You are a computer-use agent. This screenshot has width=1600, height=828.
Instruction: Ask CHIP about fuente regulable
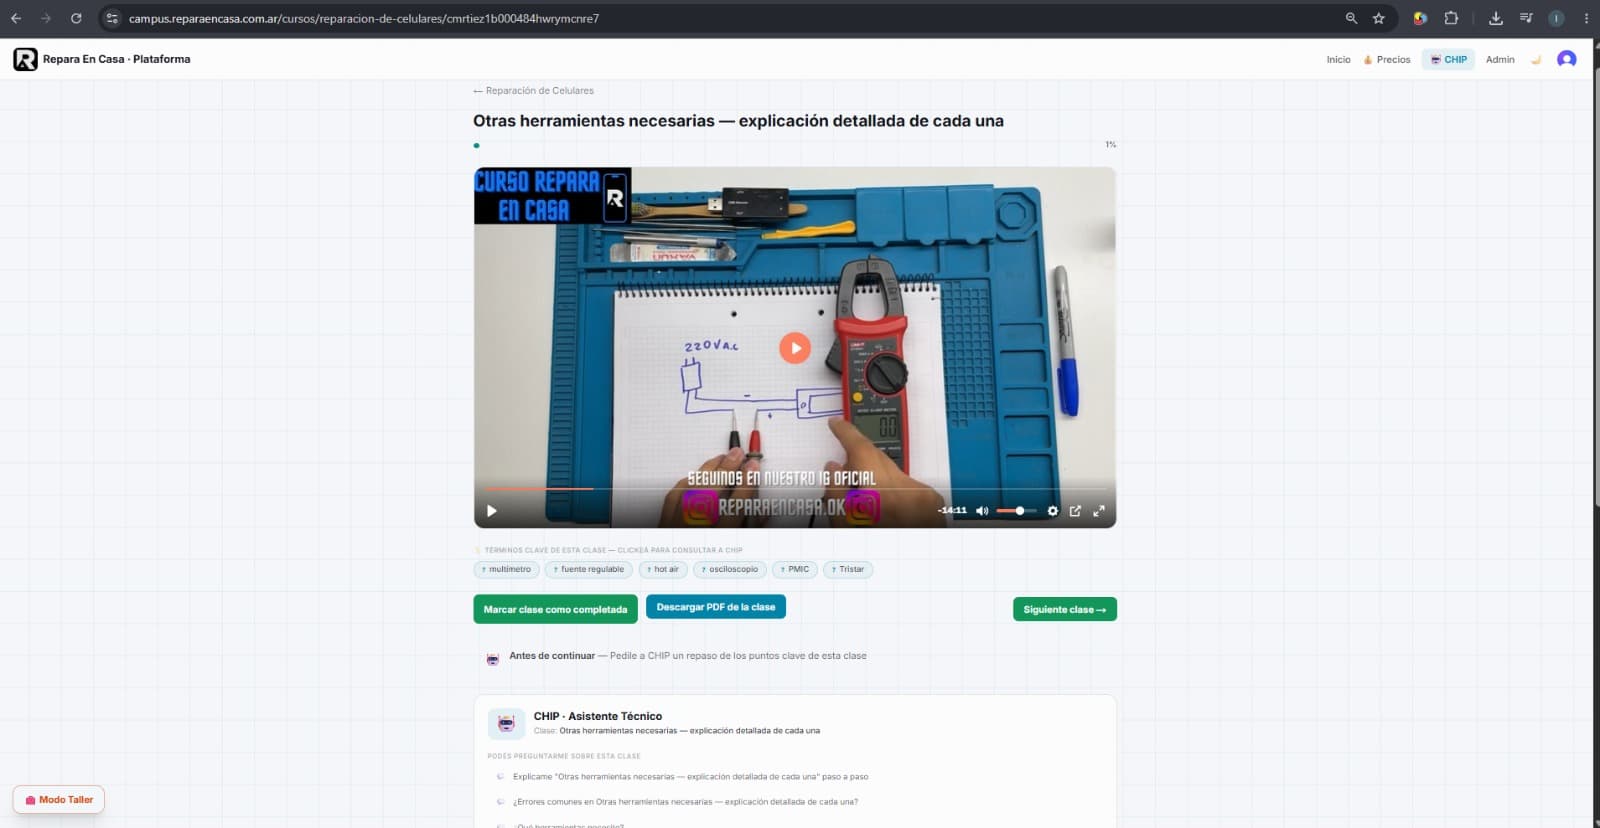click(x=589, y=569)
